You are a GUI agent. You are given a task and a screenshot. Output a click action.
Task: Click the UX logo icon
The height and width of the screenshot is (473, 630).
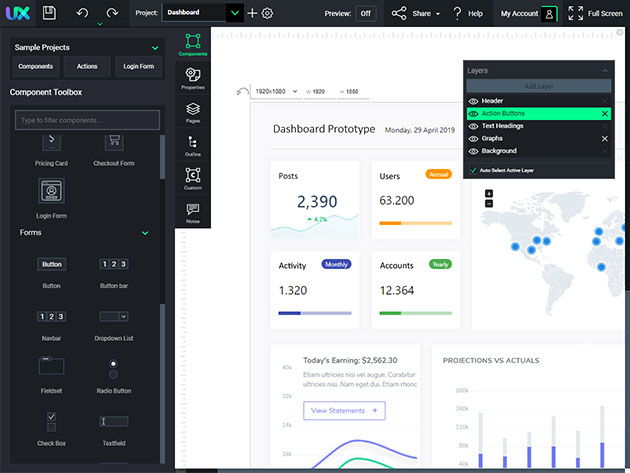coord(18,13)
